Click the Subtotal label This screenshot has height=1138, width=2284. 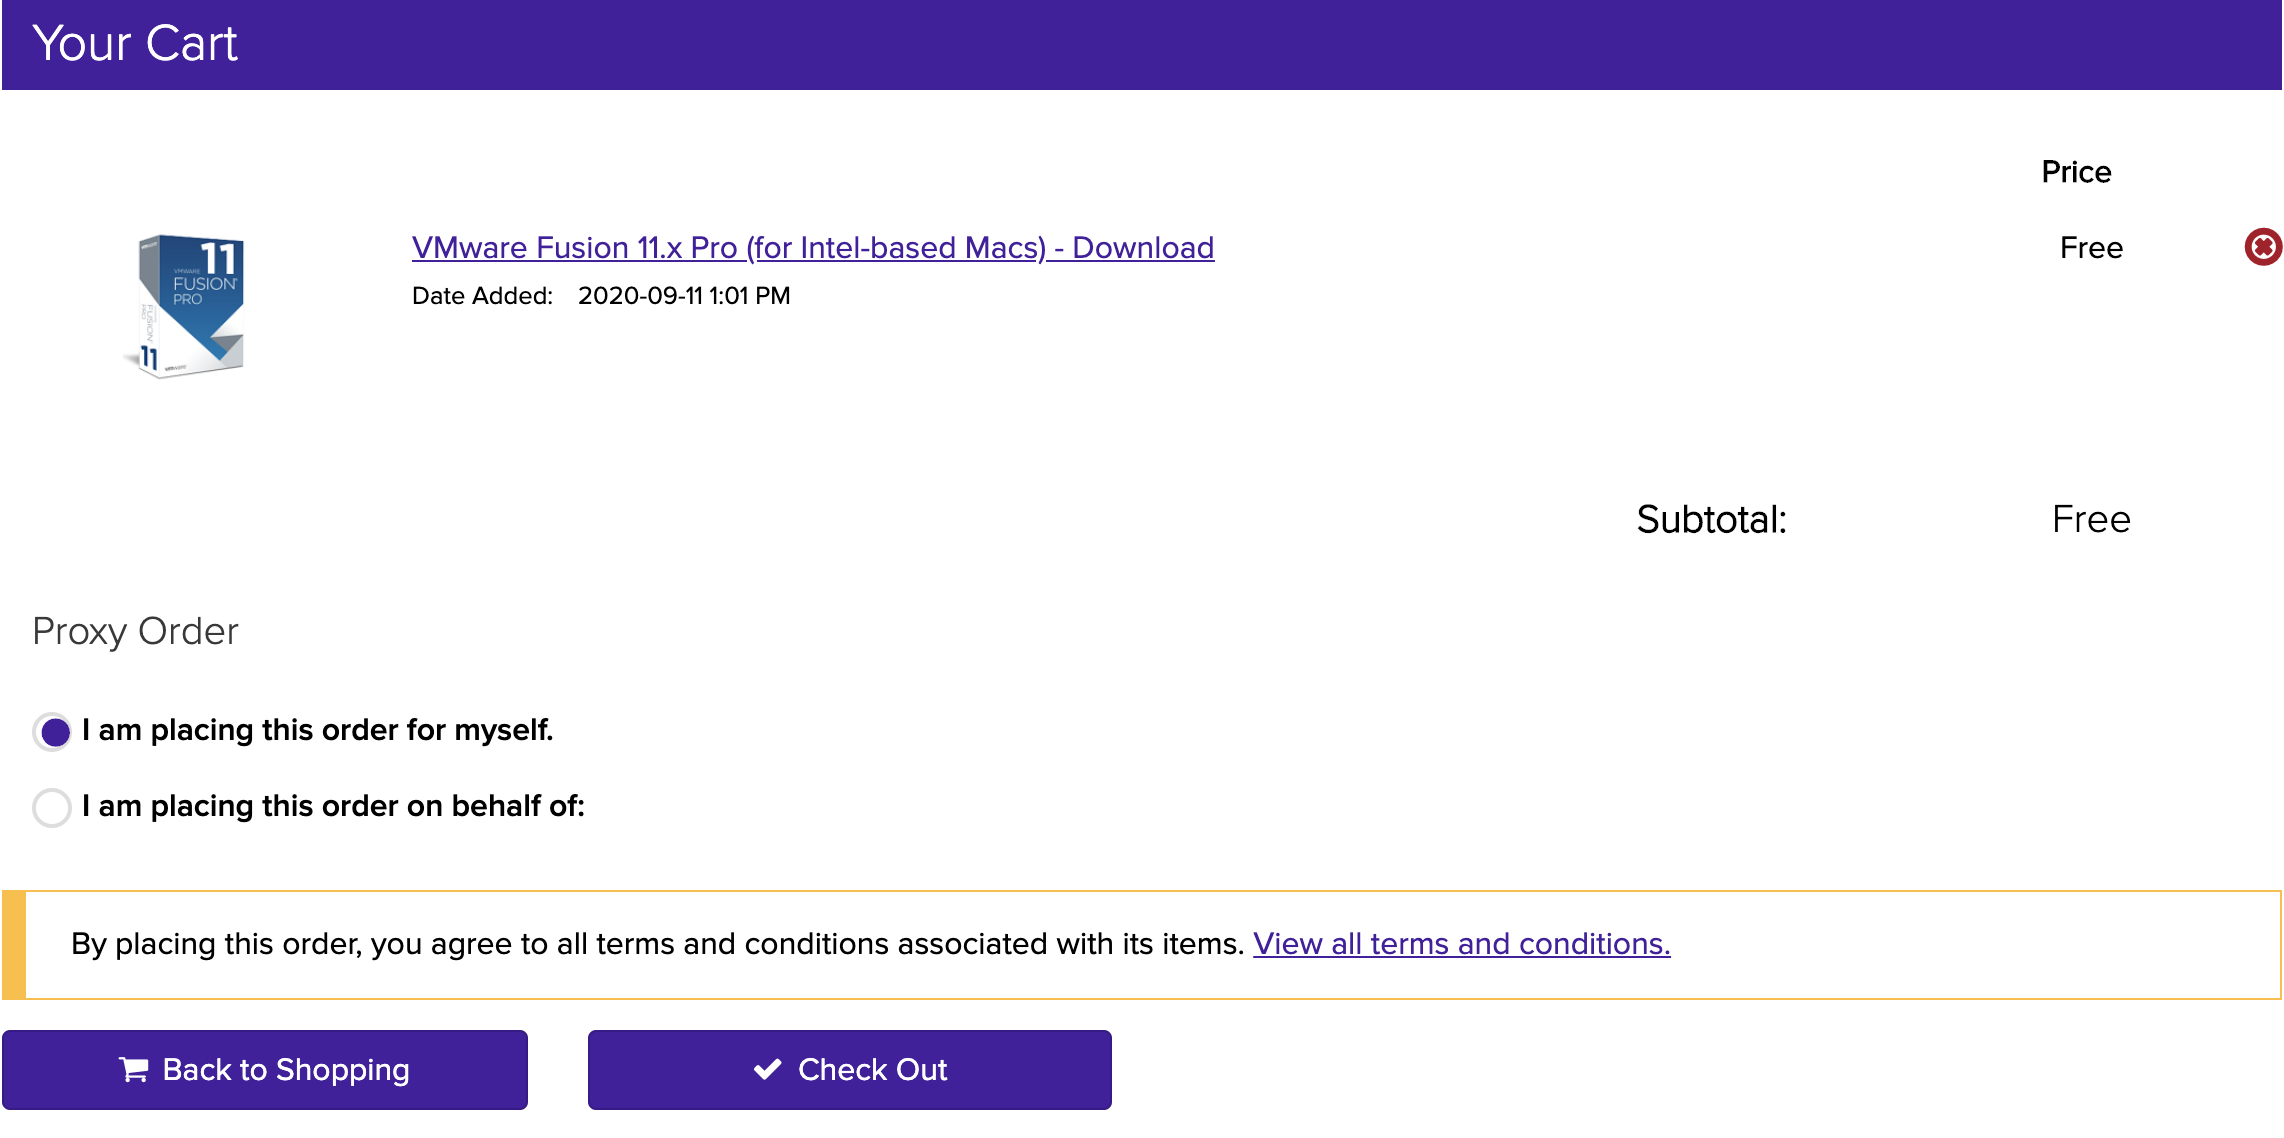point(1711,520)
